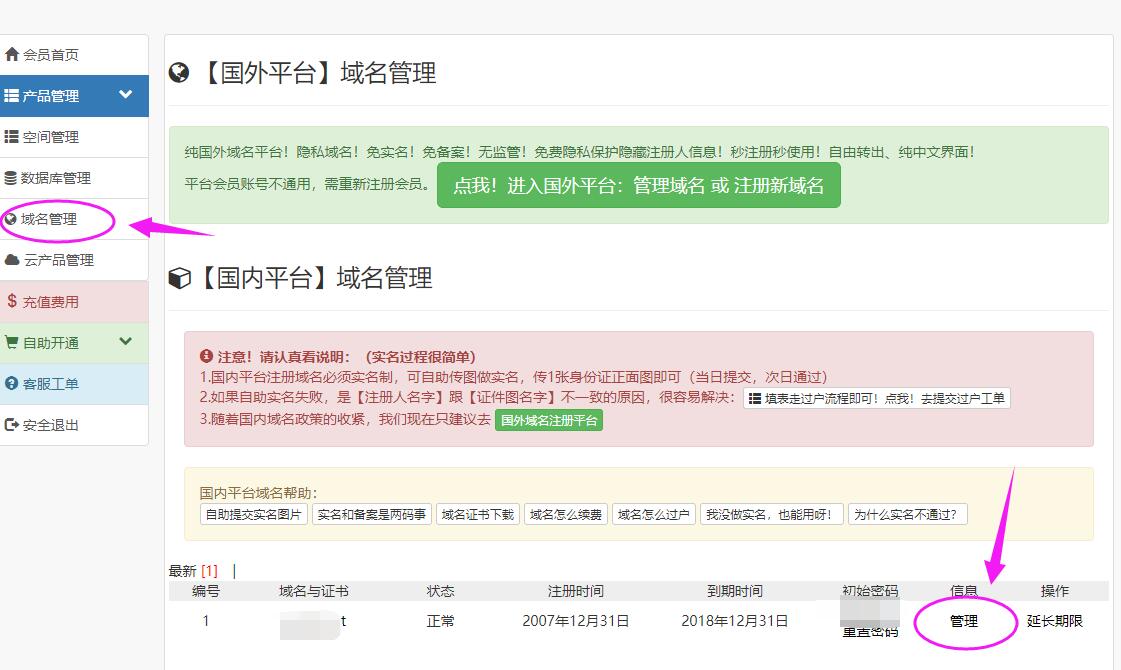Open 数据库管理 menu item
1121x670 pixels.
[x=74, y=178]
